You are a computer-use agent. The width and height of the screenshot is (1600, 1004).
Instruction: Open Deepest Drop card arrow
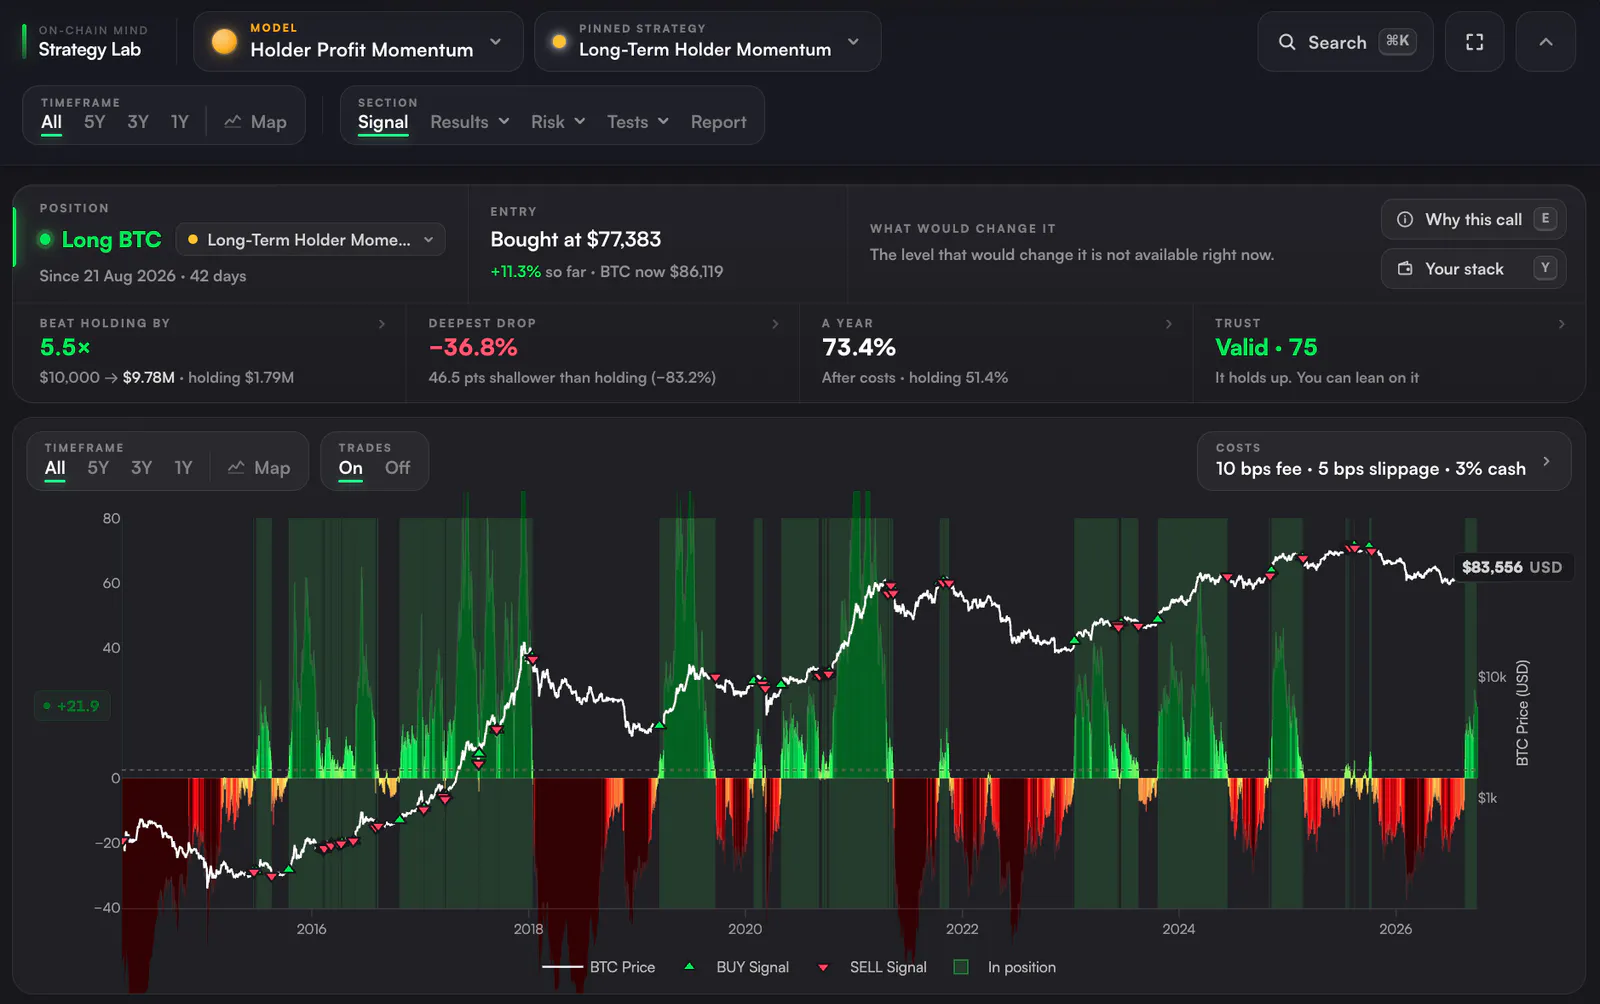click(x=775, y=324)
